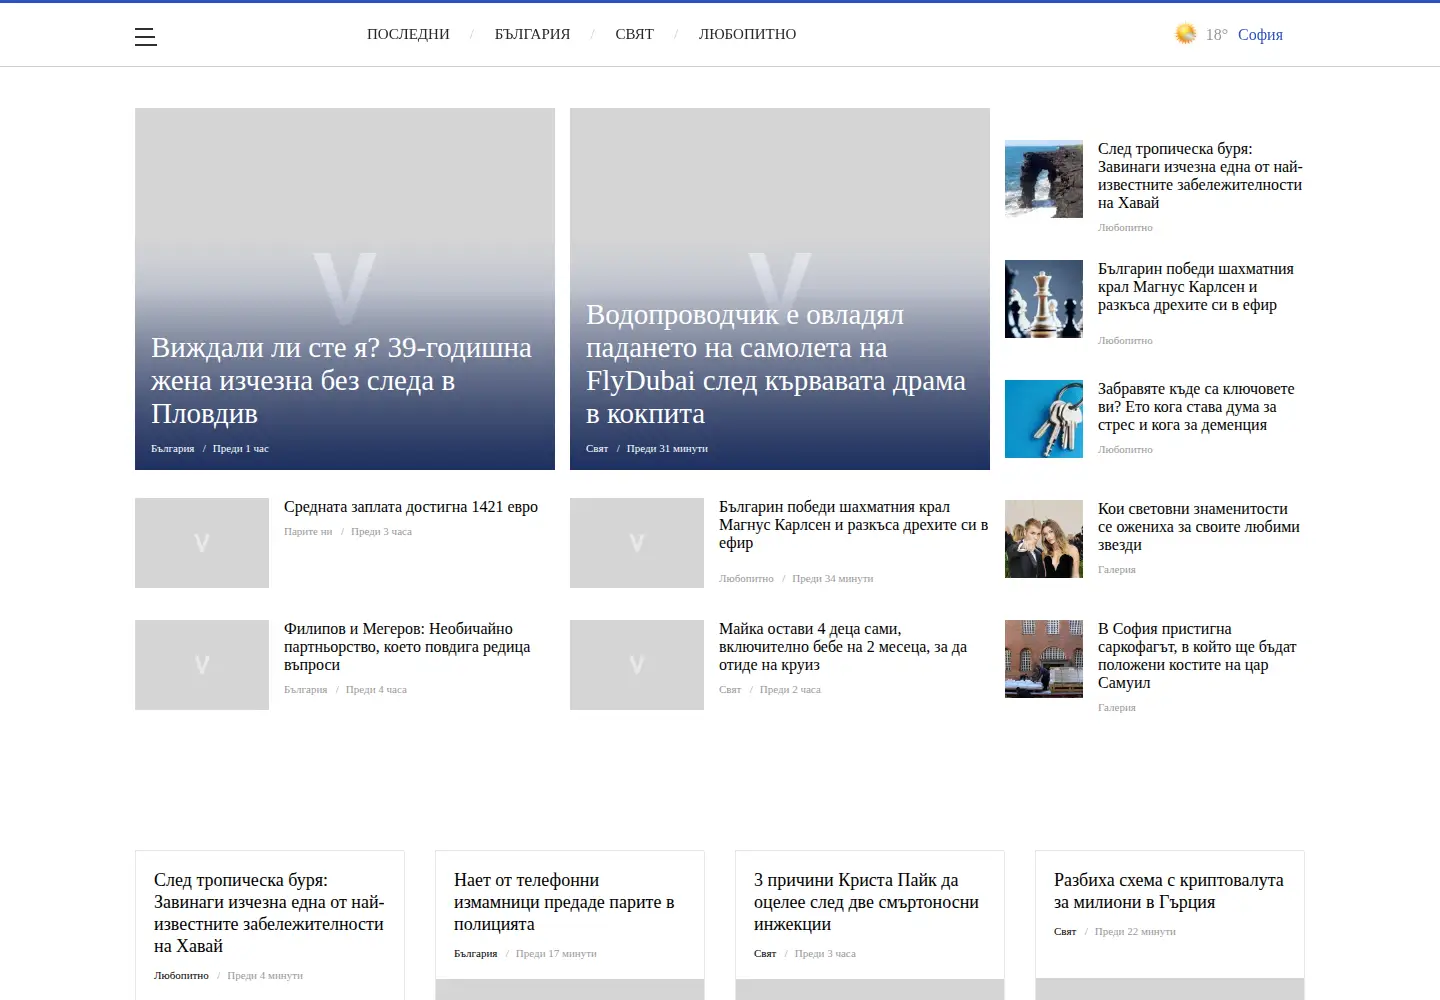Read the mother left 4 children article
1440x1000 pixels.
tap(843, 647)
